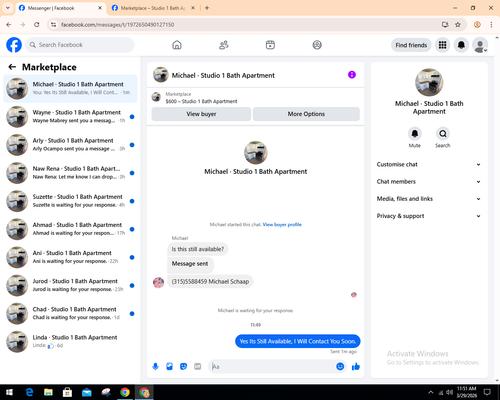
Task: Click the Find friends button
Action: [x=411, y=45]
